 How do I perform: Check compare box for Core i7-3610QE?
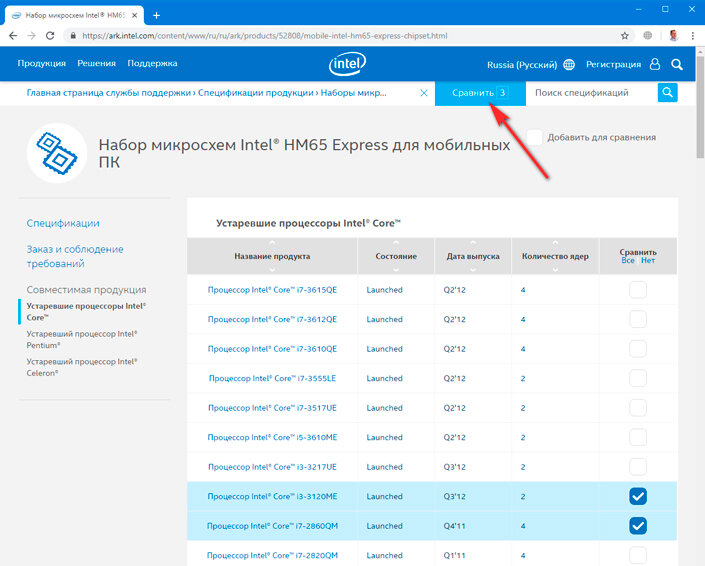point(638,349)
